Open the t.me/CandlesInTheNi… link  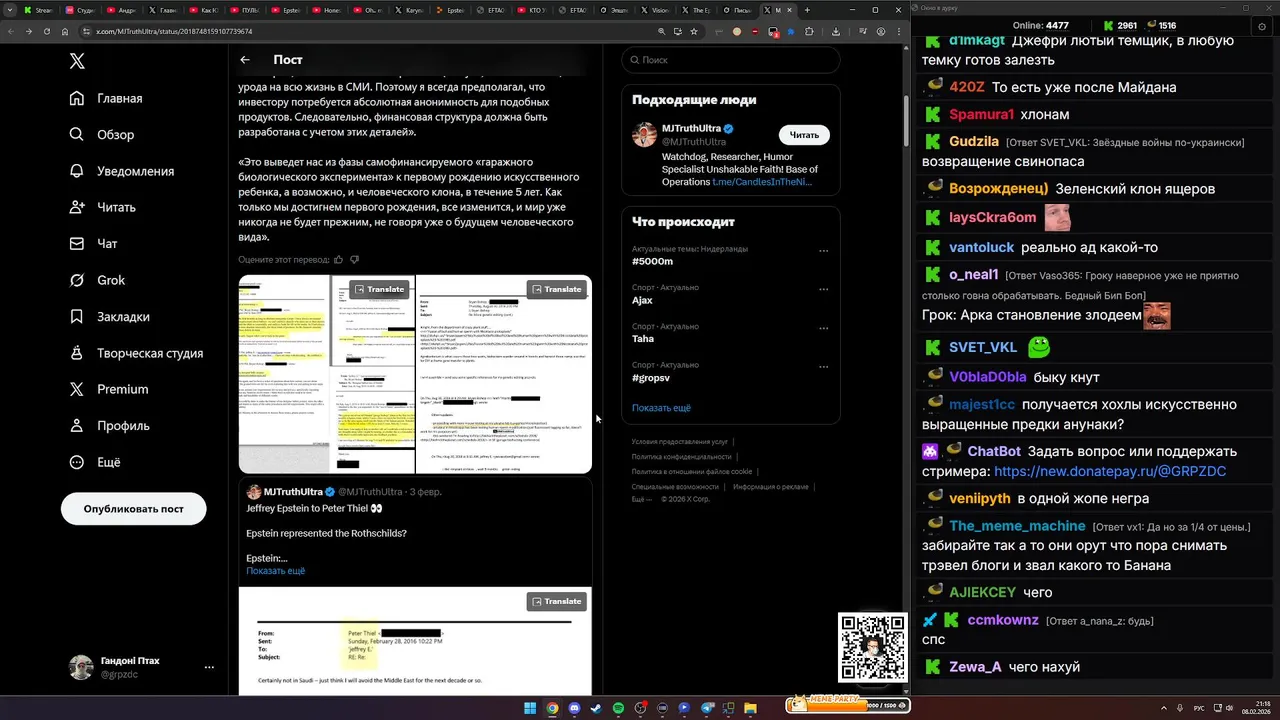pos(762,182)
